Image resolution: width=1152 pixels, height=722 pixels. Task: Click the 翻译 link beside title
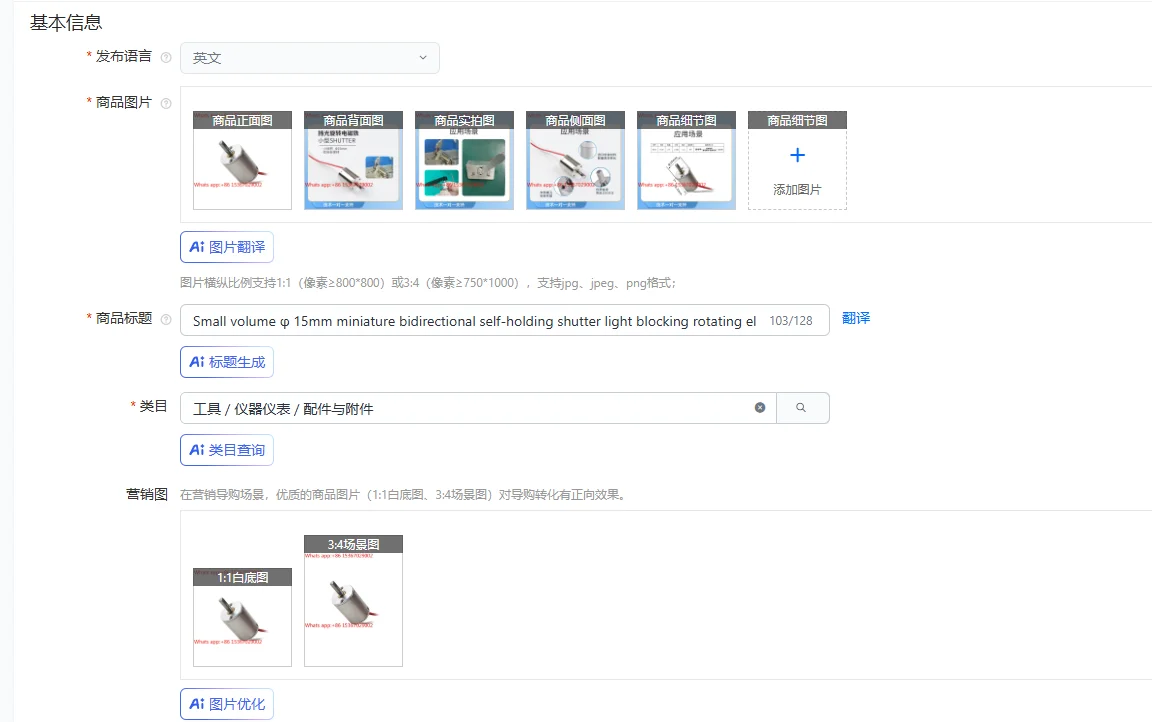pyautogui.click(x=856, y=318)
